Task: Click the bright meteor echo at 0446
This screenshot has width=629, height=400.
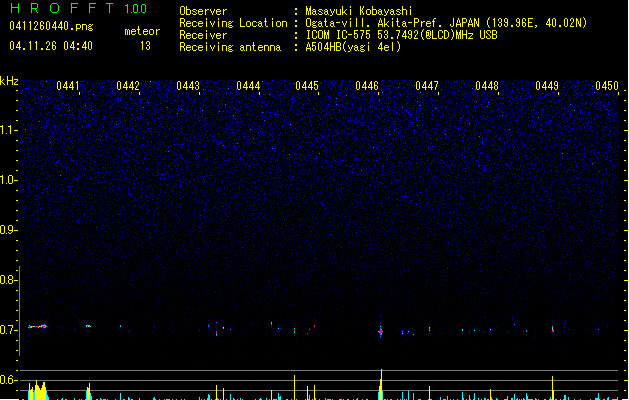Action: click(x=381, y=331)
